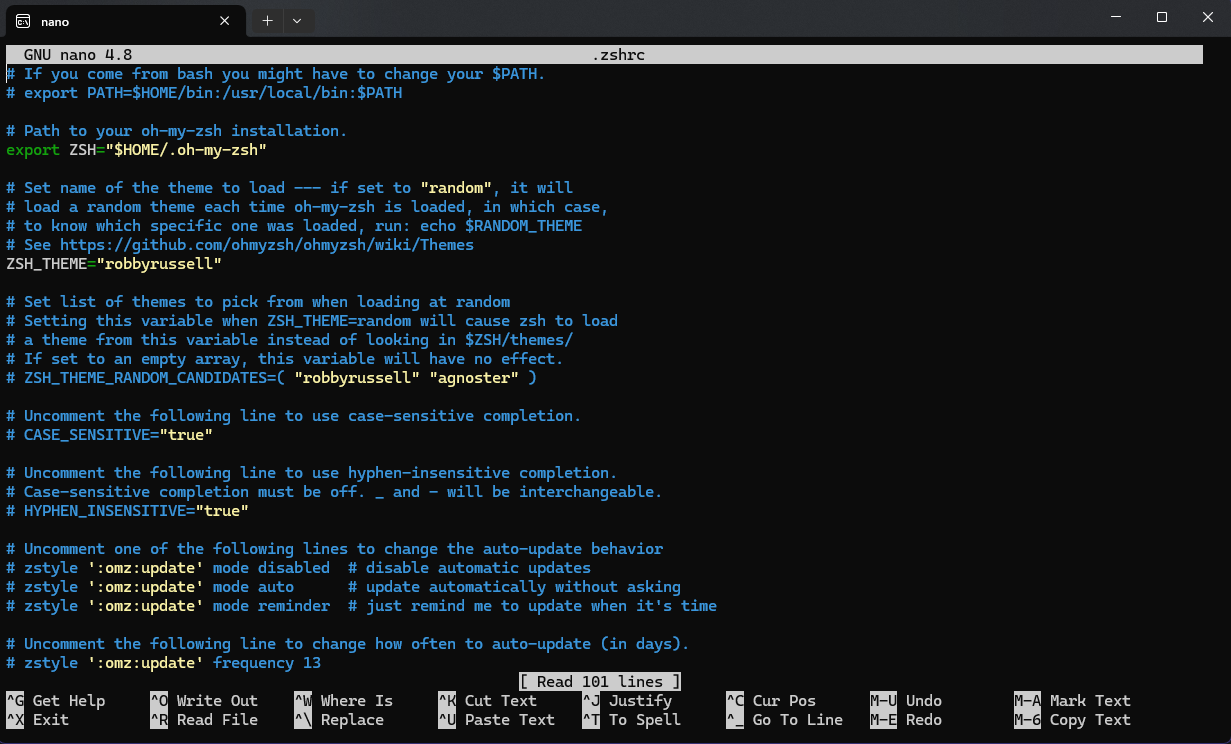Click the ZSH_THEME_RANDOM_CANDIDATES comment line
Image resolution: width=1231 pixels, height=744 pixels.
[x=271, y=378]
